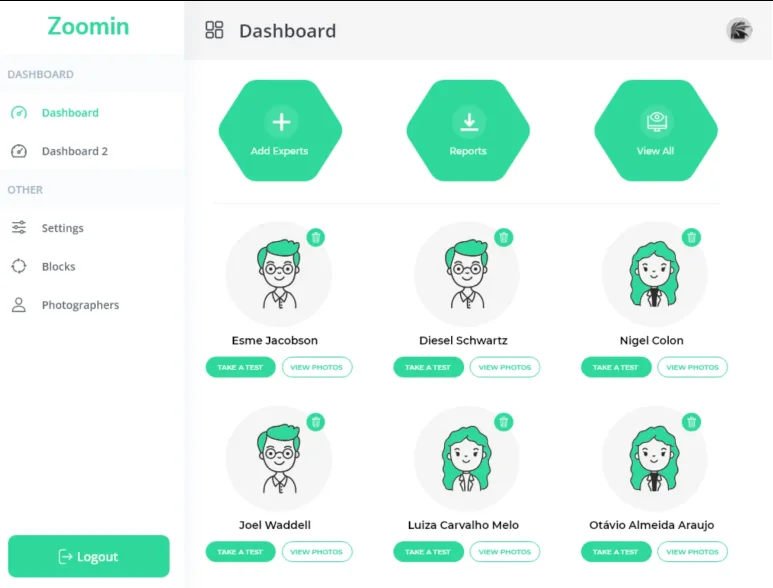Open Dashboard 2 from sidebar
This screenshot has width=773, height=588.
pos(74,151)
